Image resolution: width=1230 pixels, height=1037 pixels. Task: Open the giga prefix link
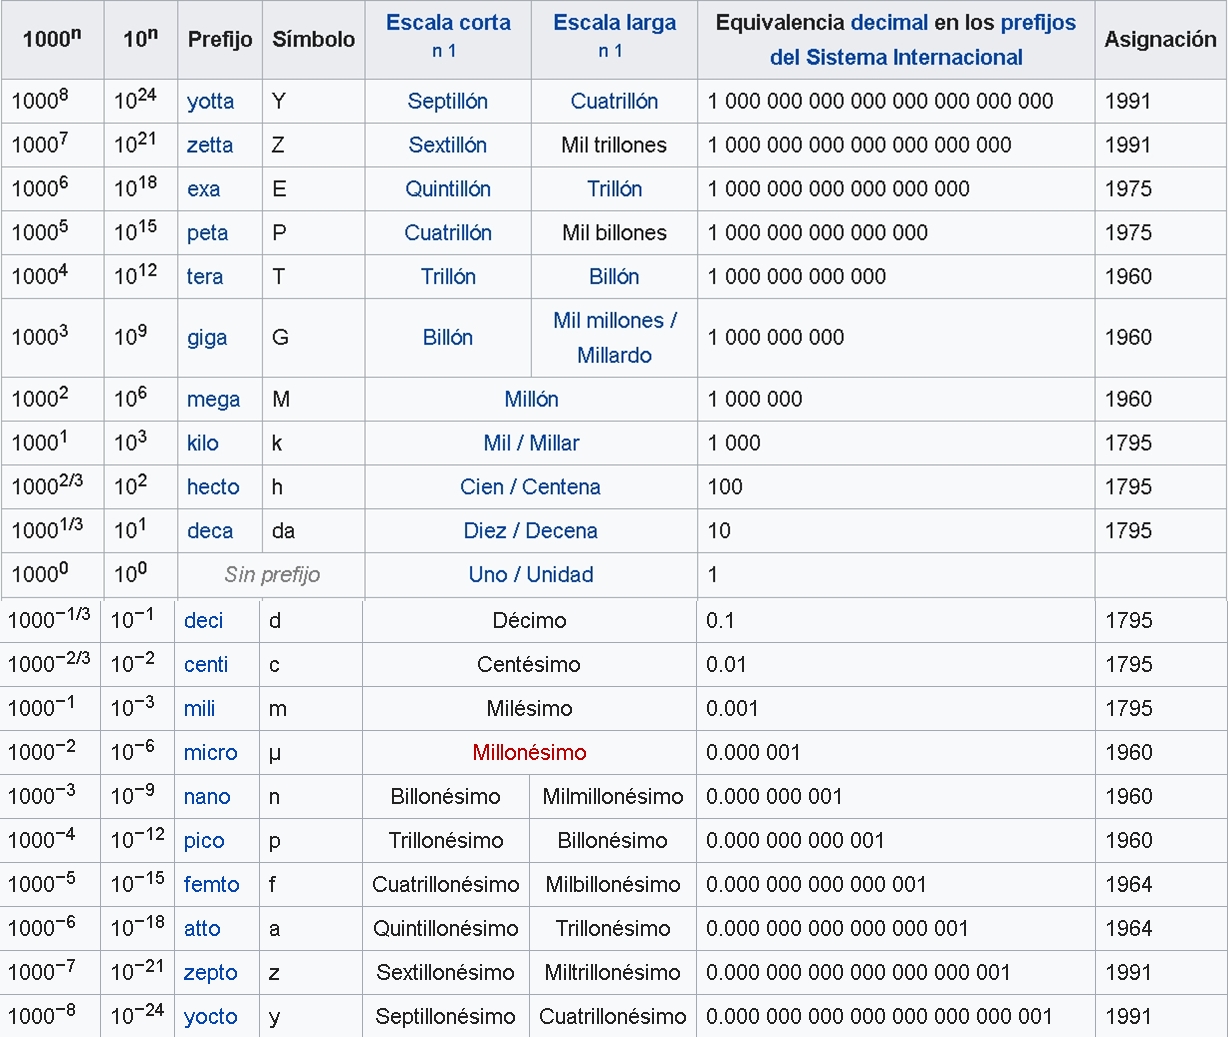click(x=207, y=337)
